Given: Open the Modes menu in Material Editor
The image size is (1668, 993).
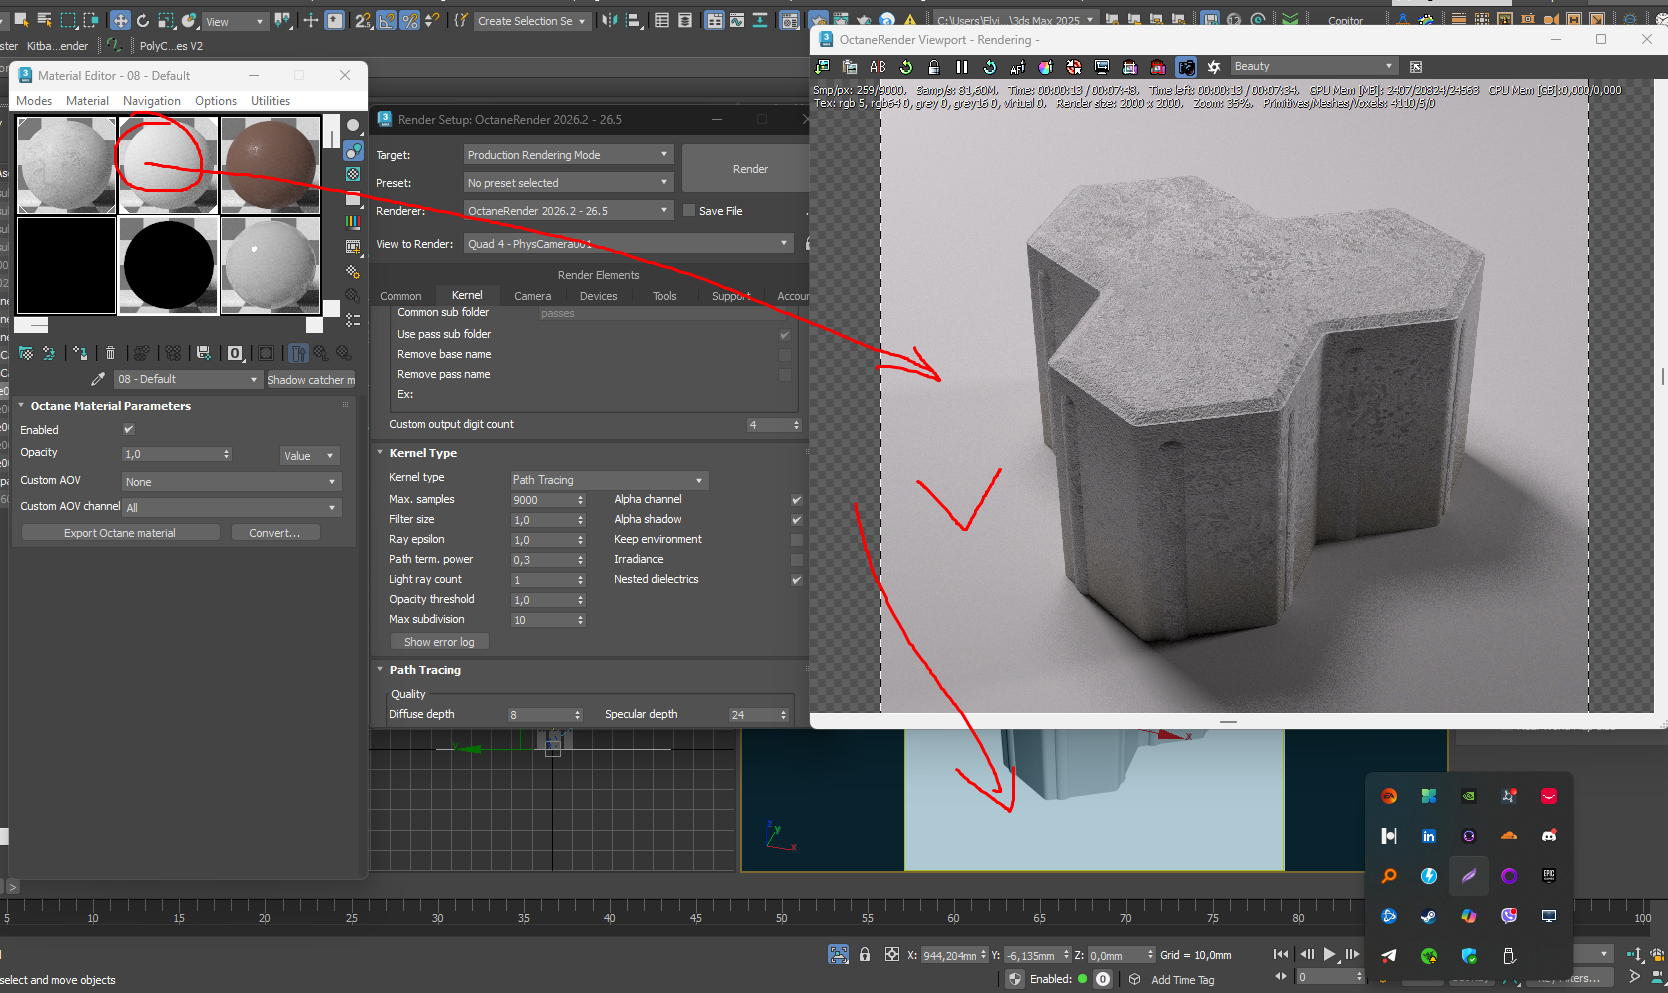Looking at the screenshot, I should [x=34, y=101].
